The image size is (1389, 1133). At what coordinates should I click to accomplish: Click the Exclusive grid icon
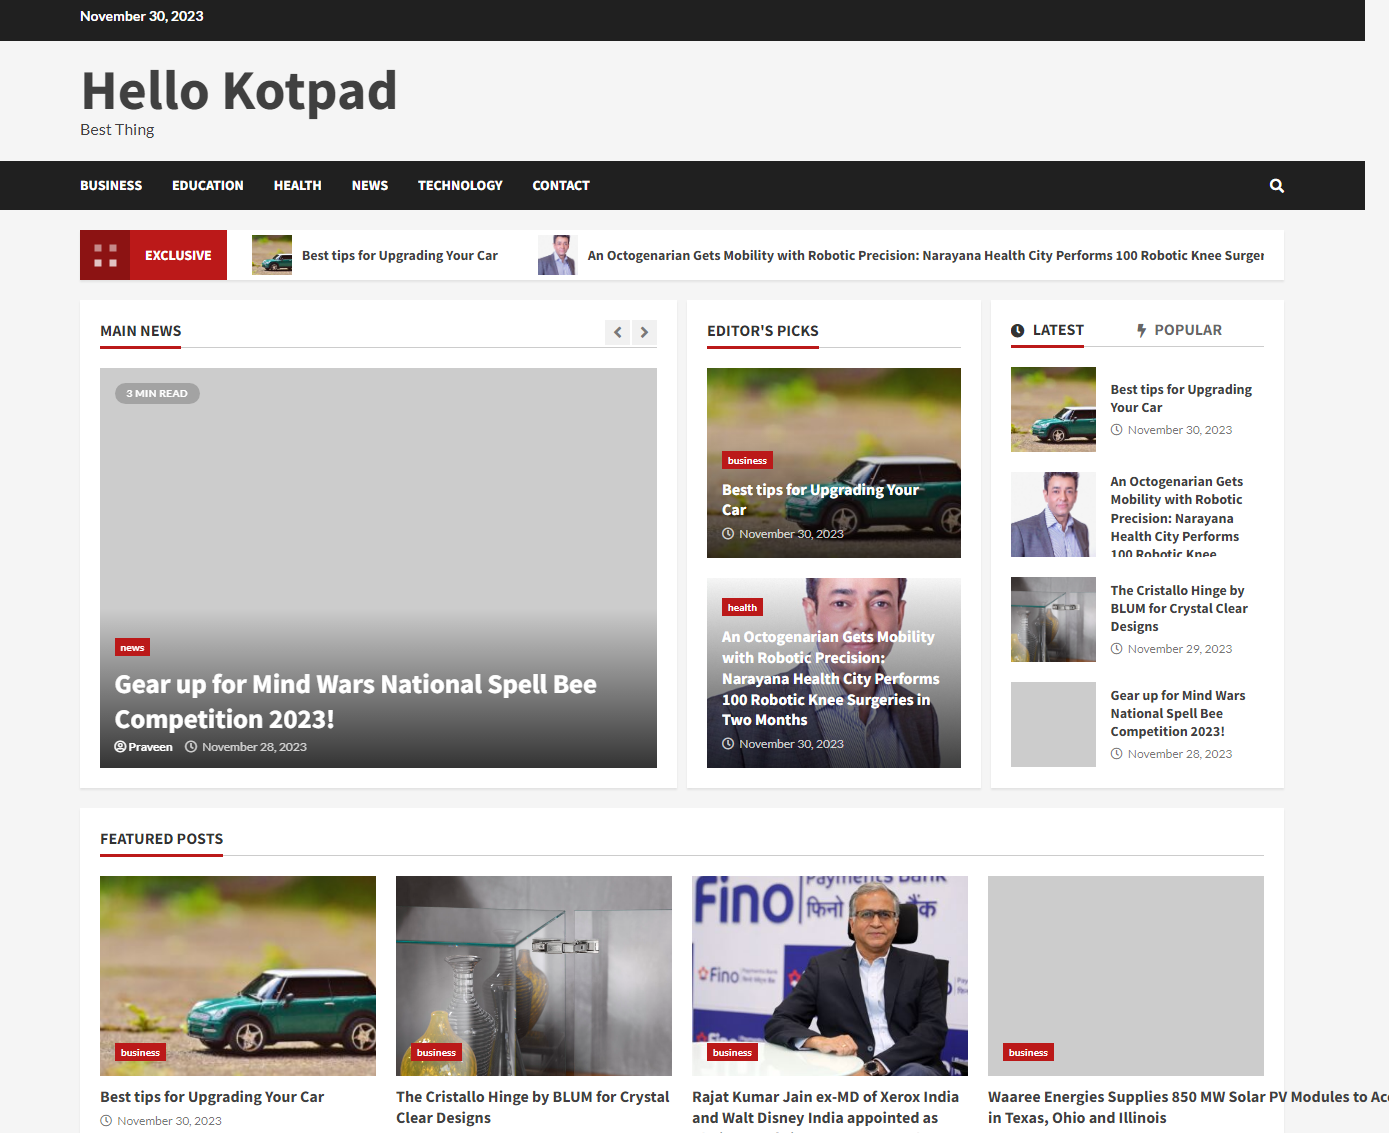(x=105, y=255)
